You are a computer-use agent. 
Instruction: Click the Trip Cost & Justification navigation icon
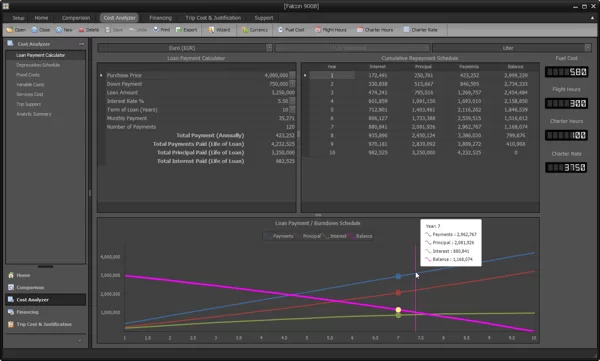tap(11, 324)
